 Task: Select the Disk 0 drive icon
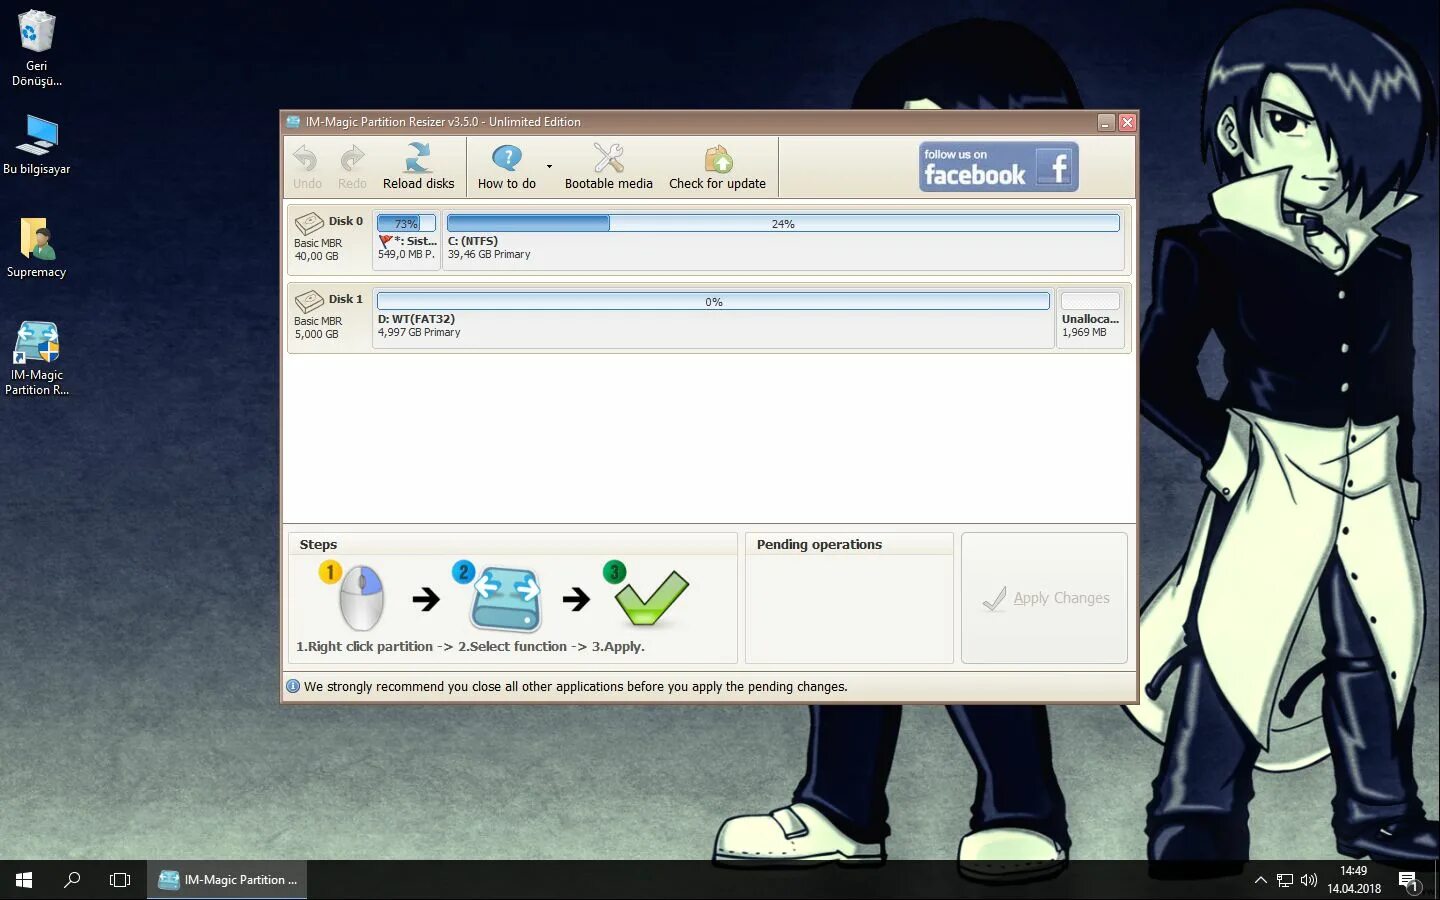pyautogui.click(x=309, y=224)
